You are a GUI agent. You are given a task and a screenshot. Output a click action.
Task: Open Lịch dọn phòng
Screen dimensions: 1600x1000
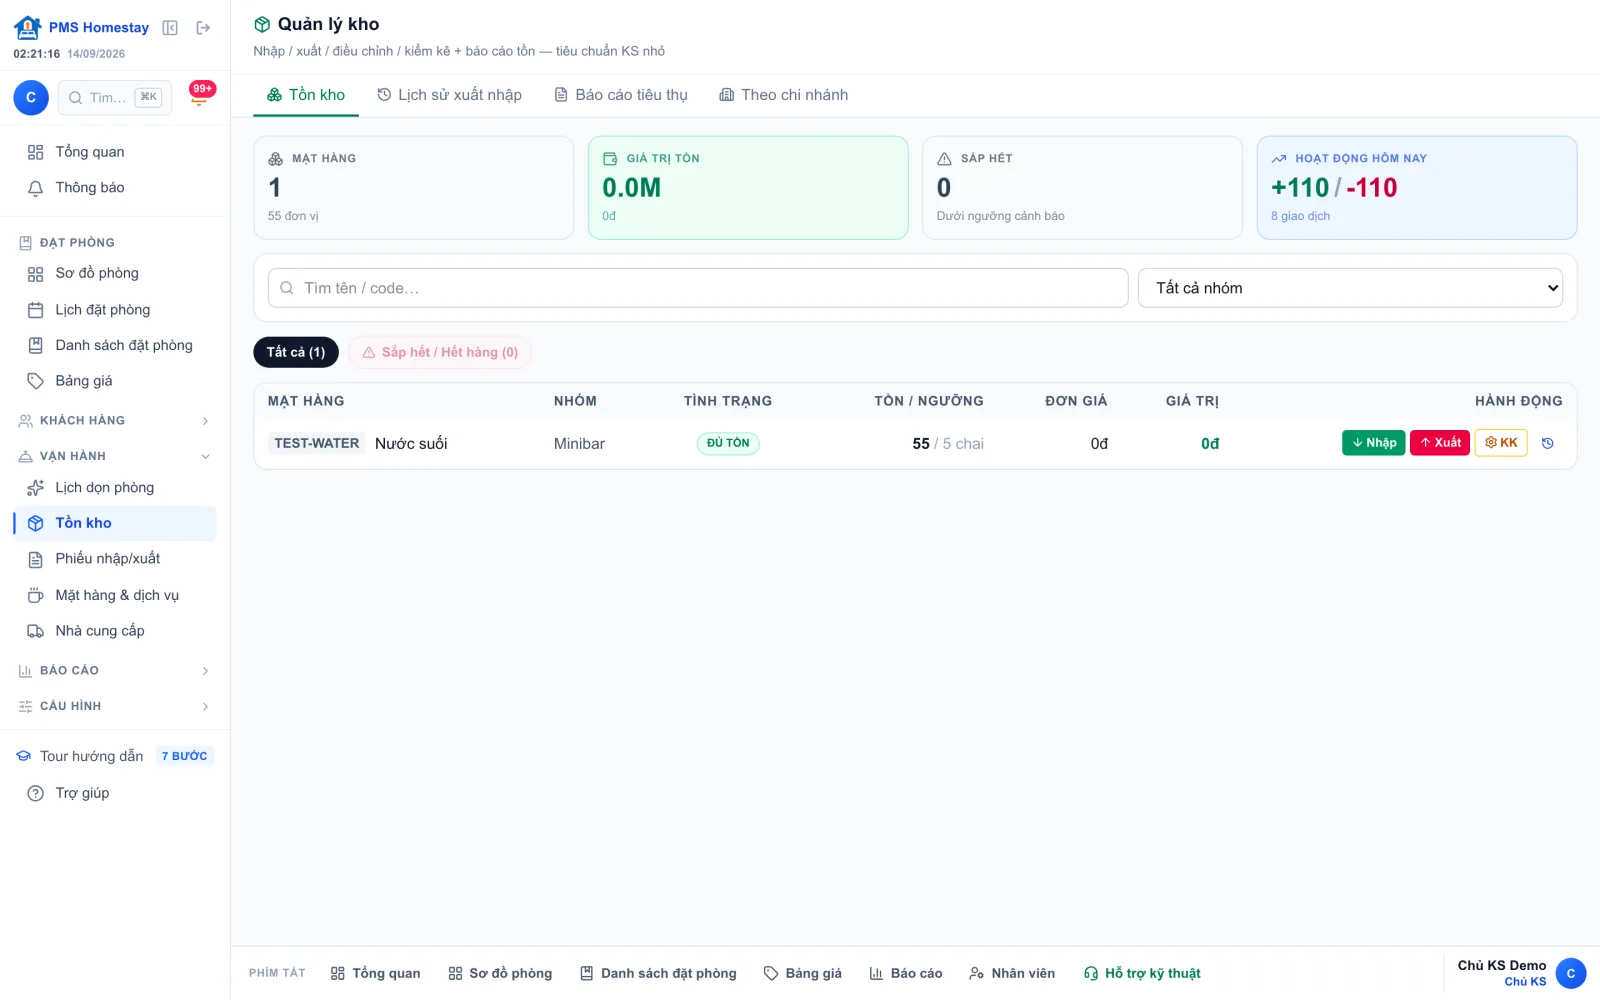[114, 488]
